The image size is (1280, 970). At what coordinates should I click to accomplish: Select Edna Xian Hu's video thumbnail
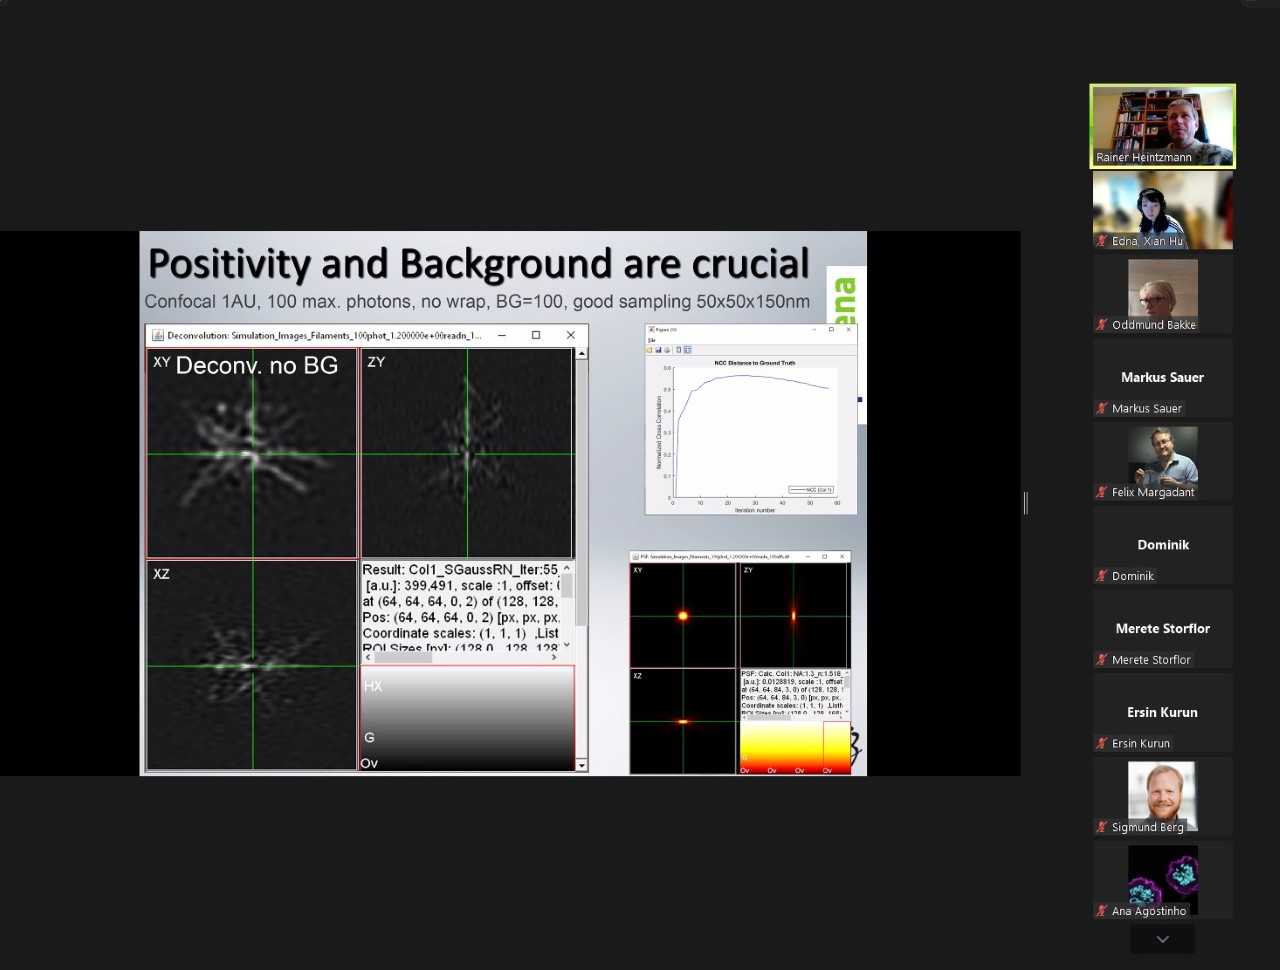(1163, 210)
